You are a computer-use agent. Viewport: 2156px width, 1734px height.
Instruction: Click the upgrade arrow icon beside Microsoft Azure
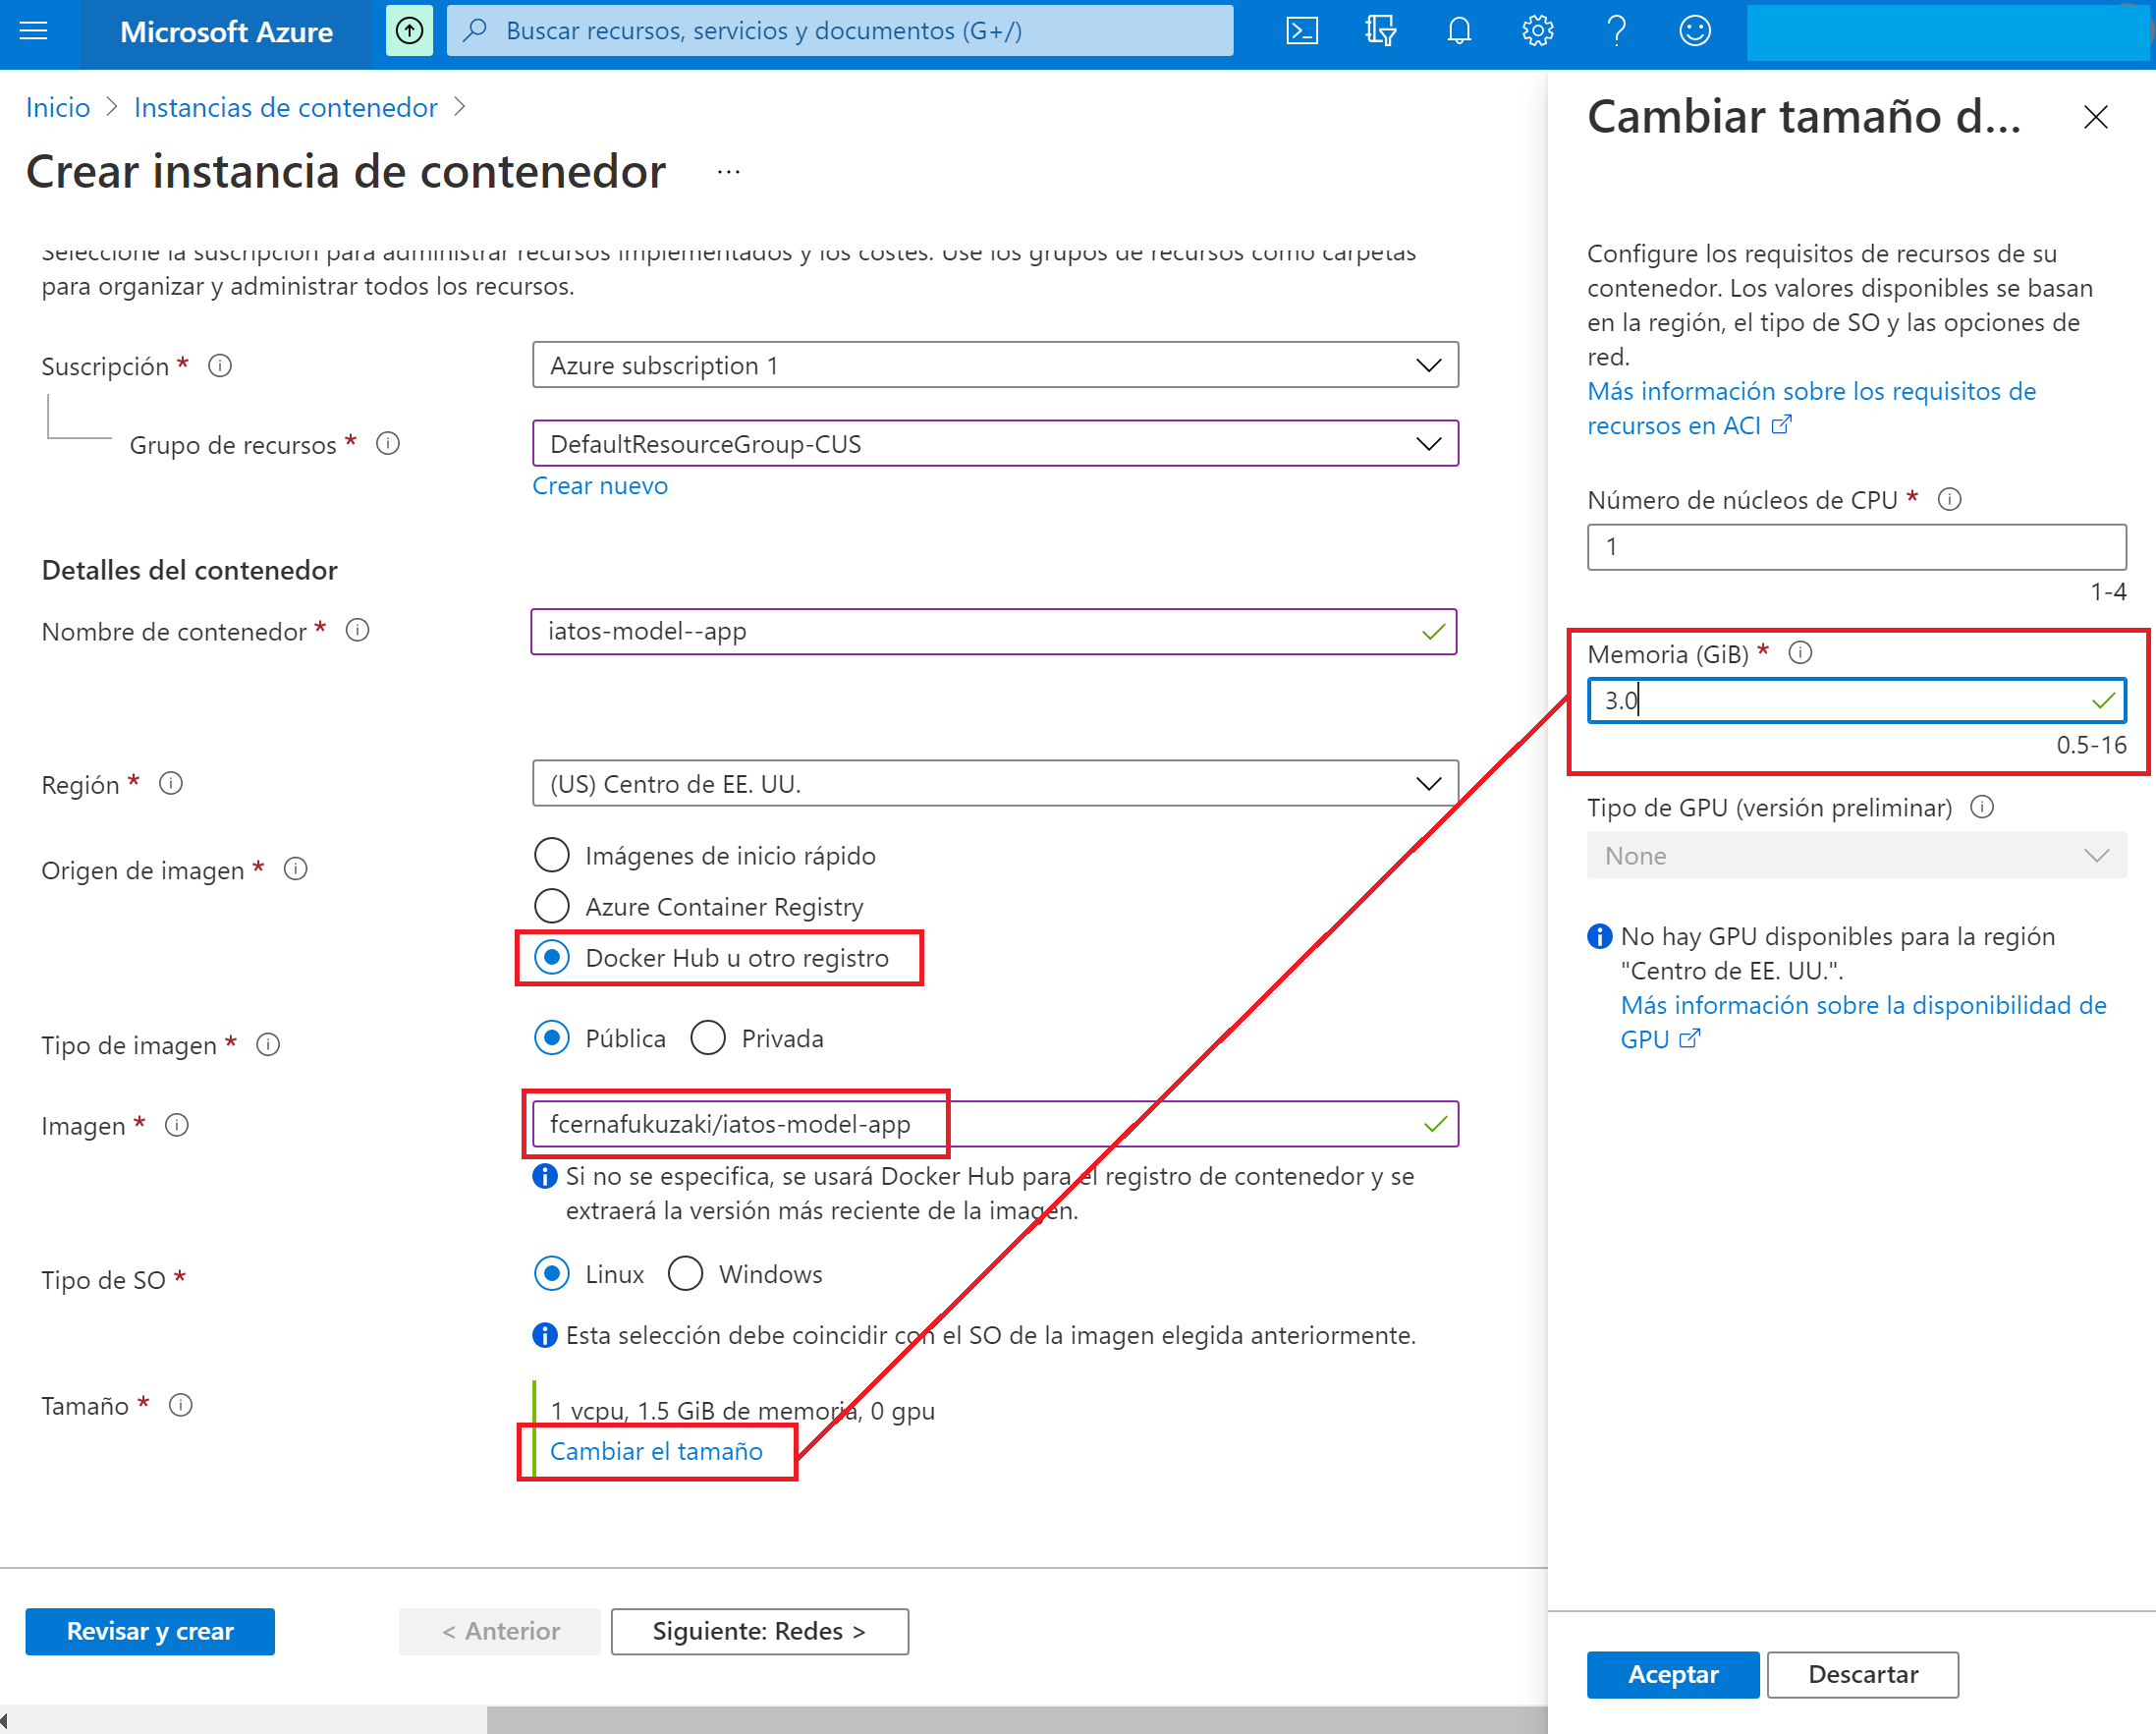(x=409, y=31)
